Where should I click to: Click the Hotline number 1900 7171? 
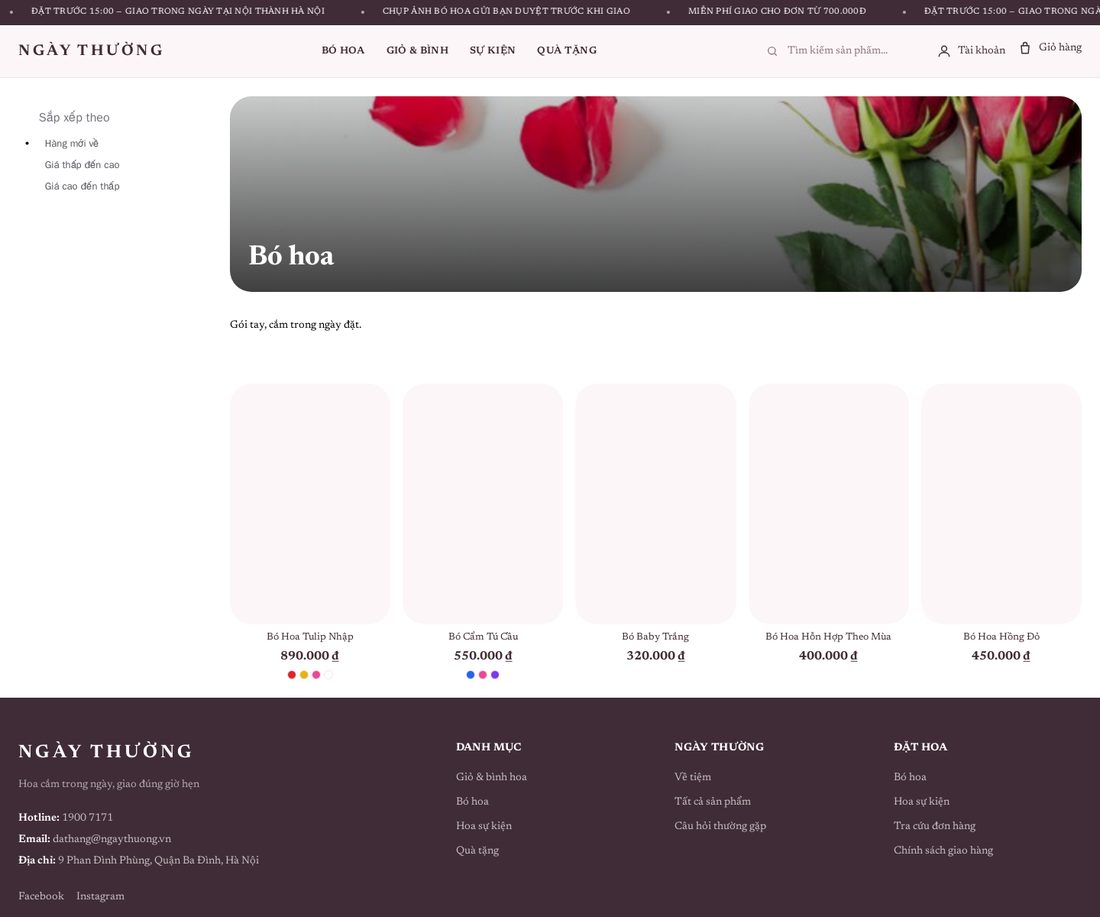tap(88, 817)
